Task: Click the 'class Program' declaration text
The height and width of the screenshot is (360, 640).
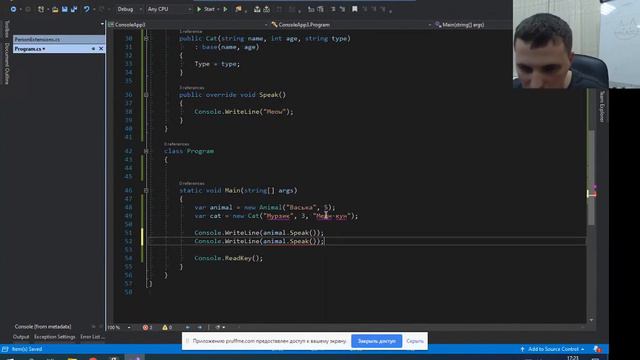Action: [189, 151]
